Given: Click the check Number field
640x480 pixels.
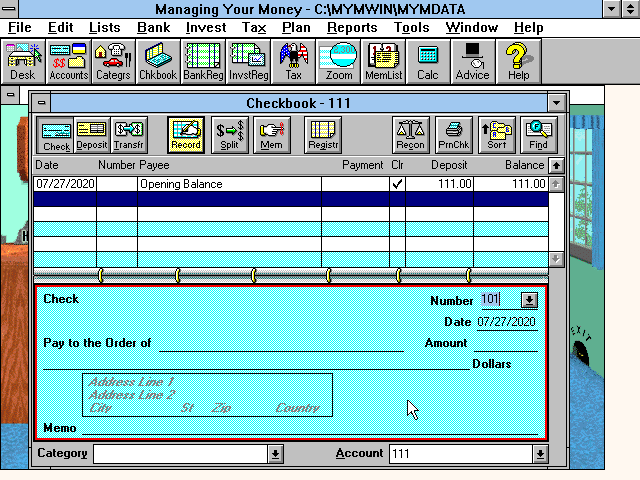Looking at the screenshot, I should click(x=500, y=300).
